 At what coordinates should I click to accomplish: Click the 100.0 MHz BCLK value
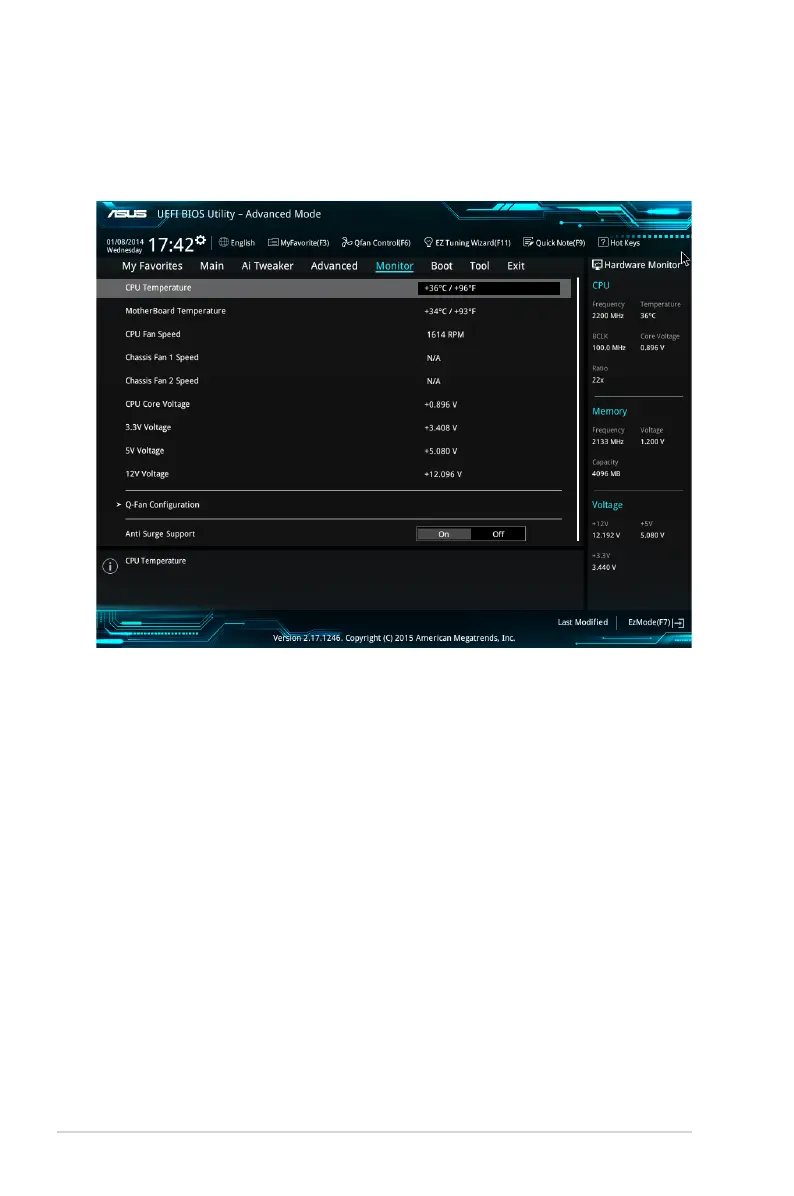tap(609, 348)
